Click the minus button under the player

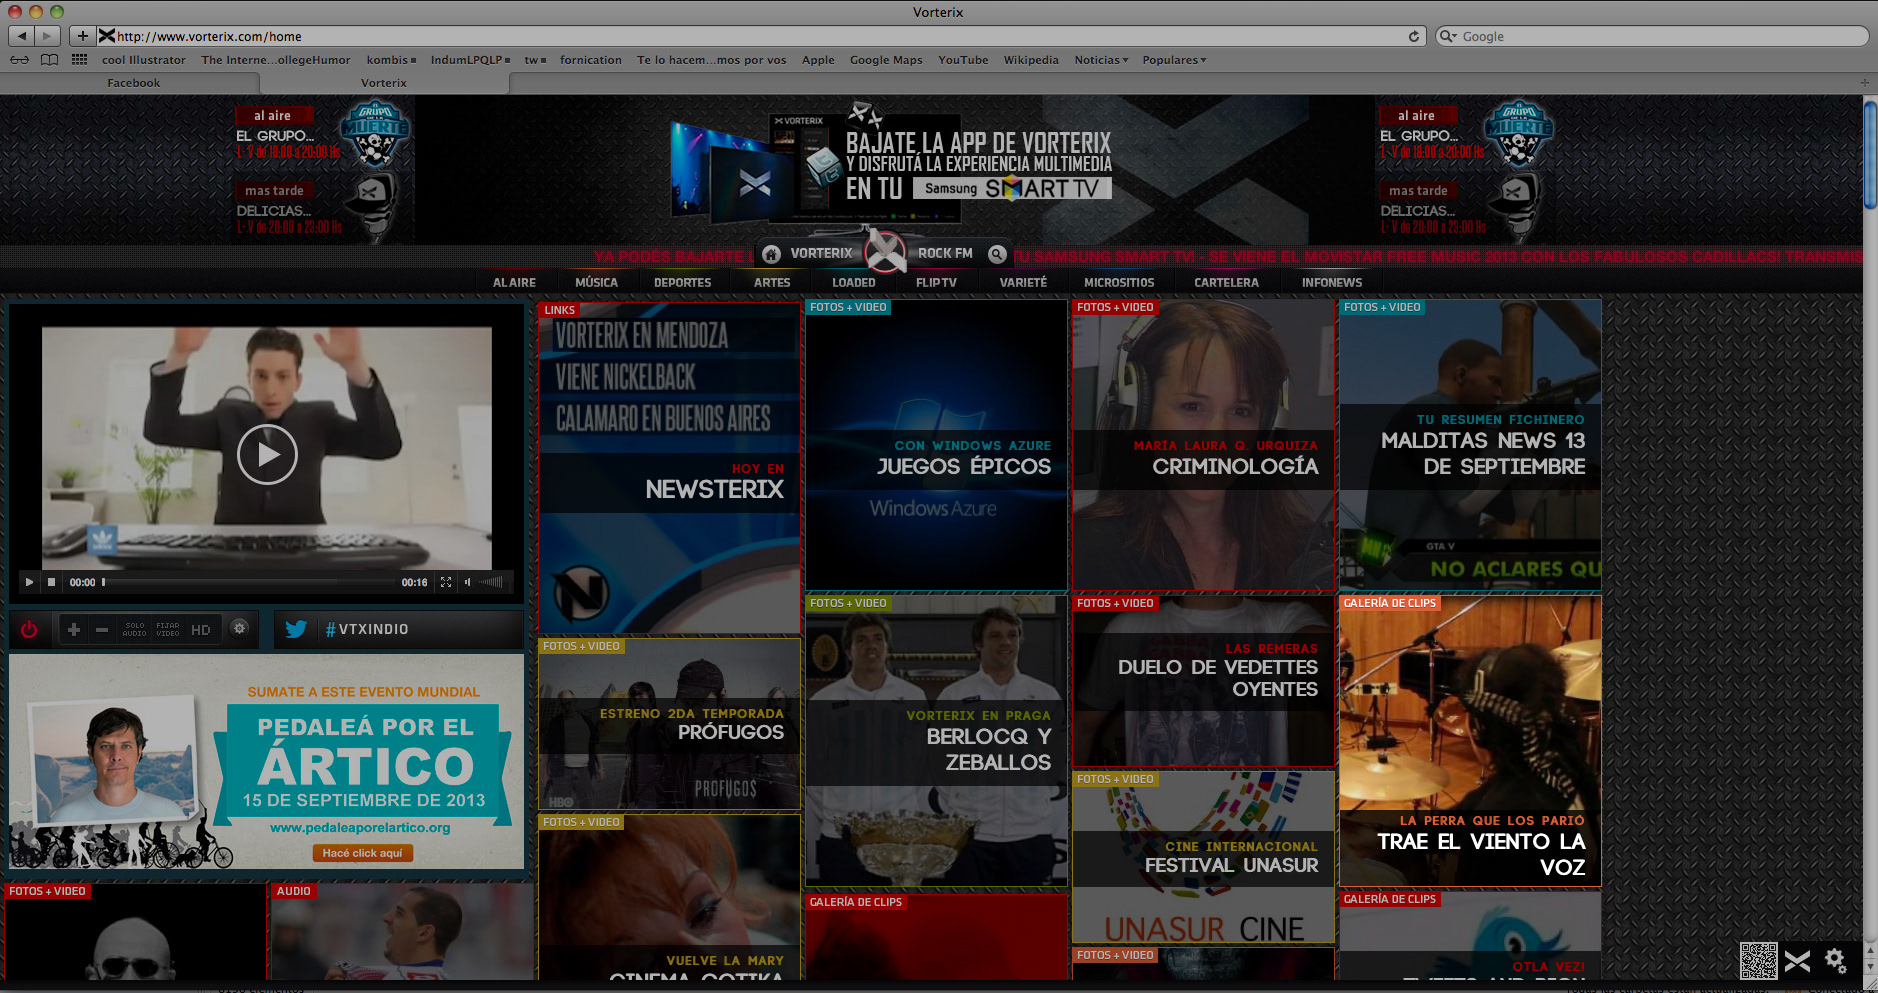102,629
